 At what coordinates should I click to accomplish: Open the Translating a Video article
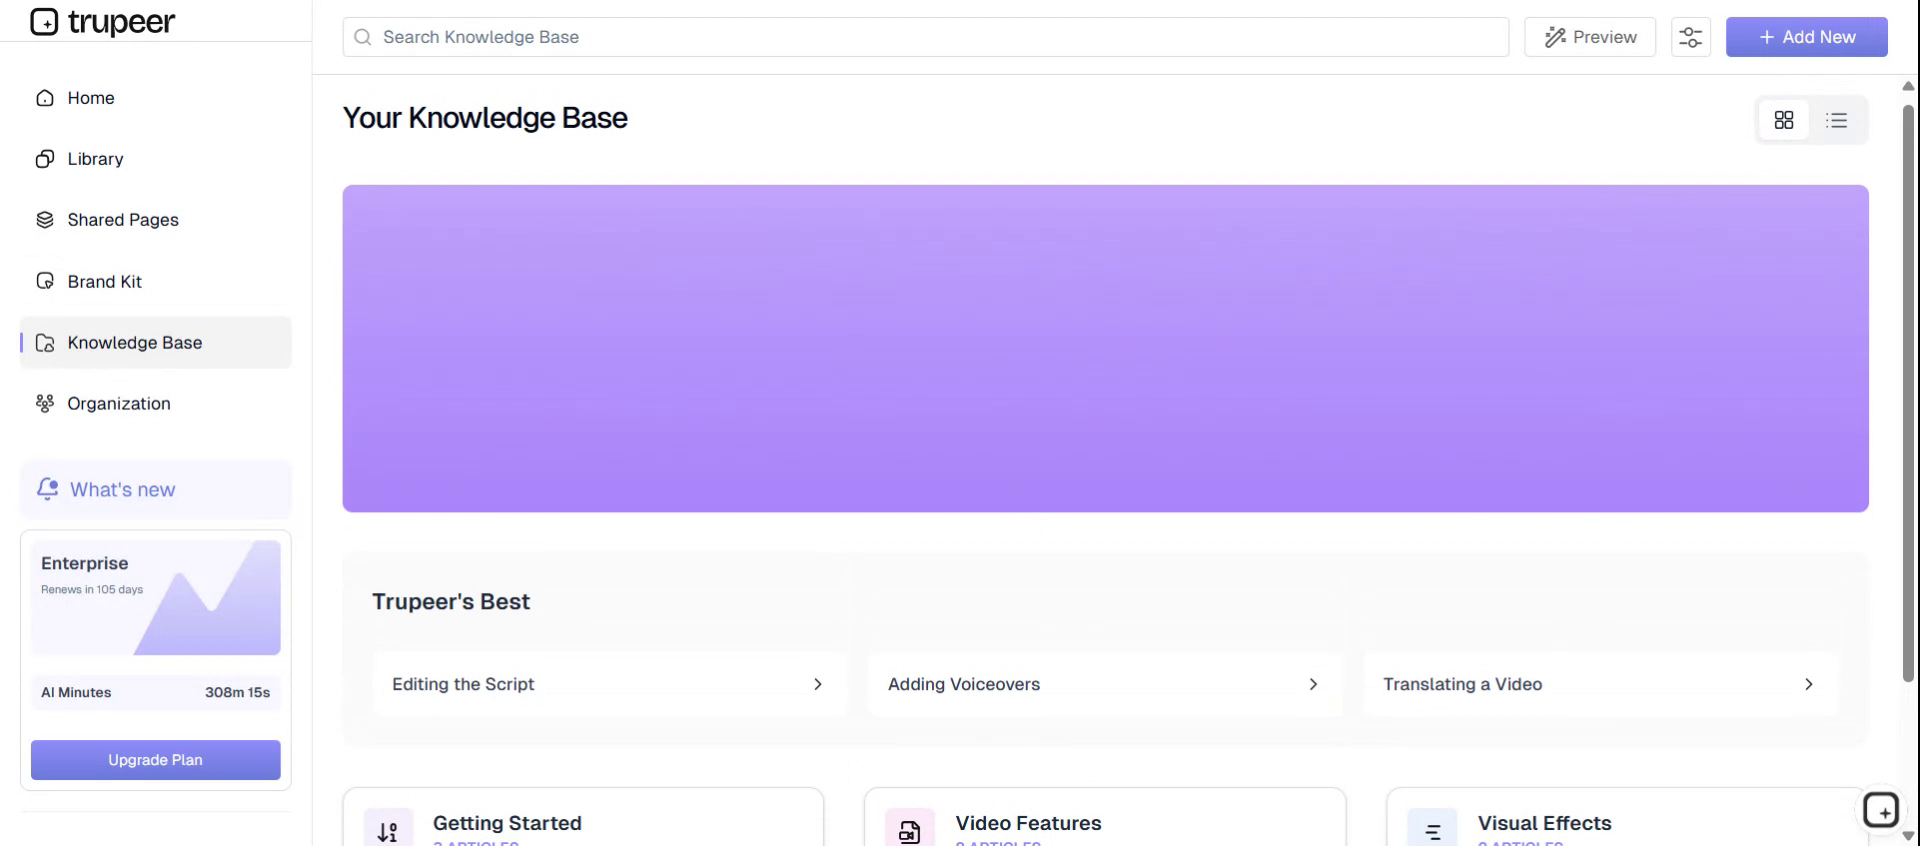point(1601,684)
